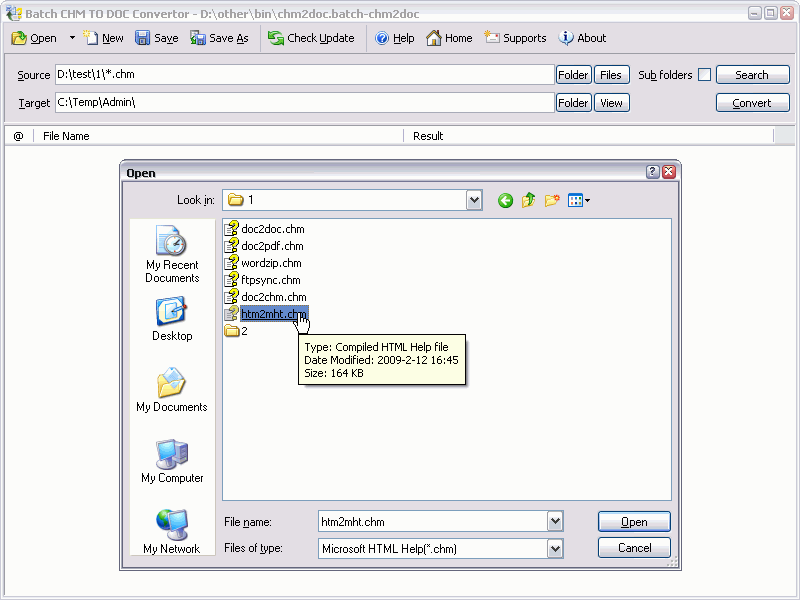Click the Create New Folder icon
This screenshot has width=800, height=600.
pos(552,200)
